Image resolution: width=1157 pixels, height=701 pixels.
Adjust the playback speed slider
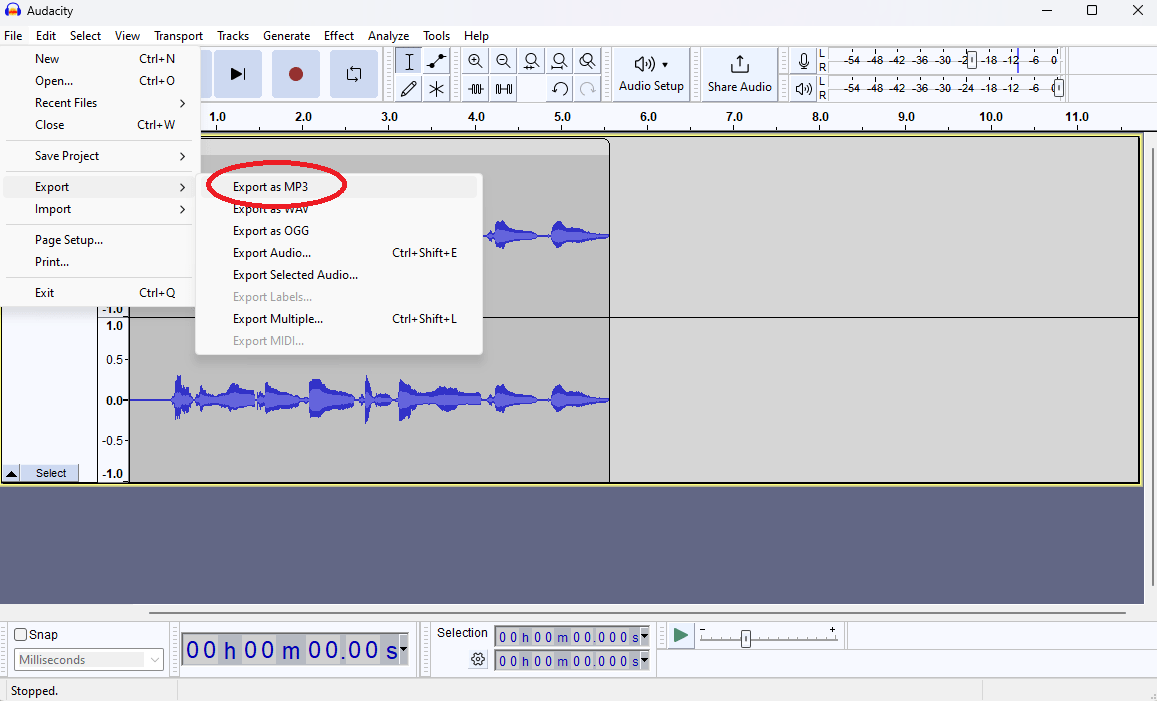746,638
